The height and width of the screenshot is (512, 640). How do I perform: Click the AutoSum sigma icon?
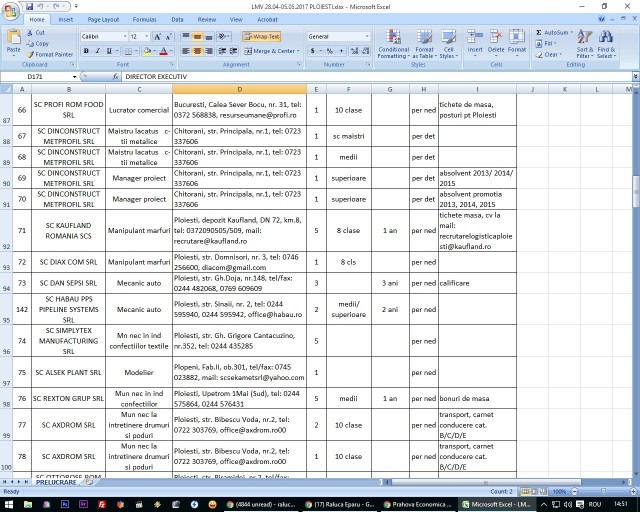coord(539,32)
